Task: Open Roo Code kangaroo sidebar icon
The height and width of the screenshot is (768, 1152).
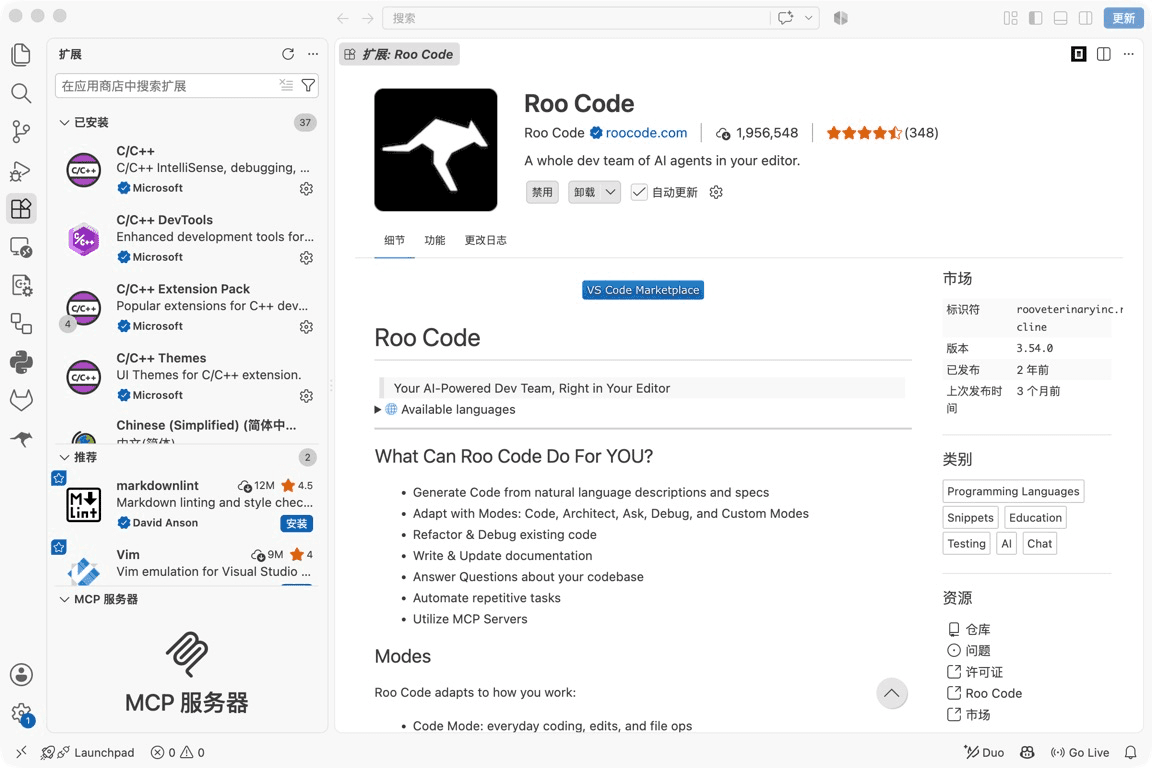Action: click(x=21, y=439)
